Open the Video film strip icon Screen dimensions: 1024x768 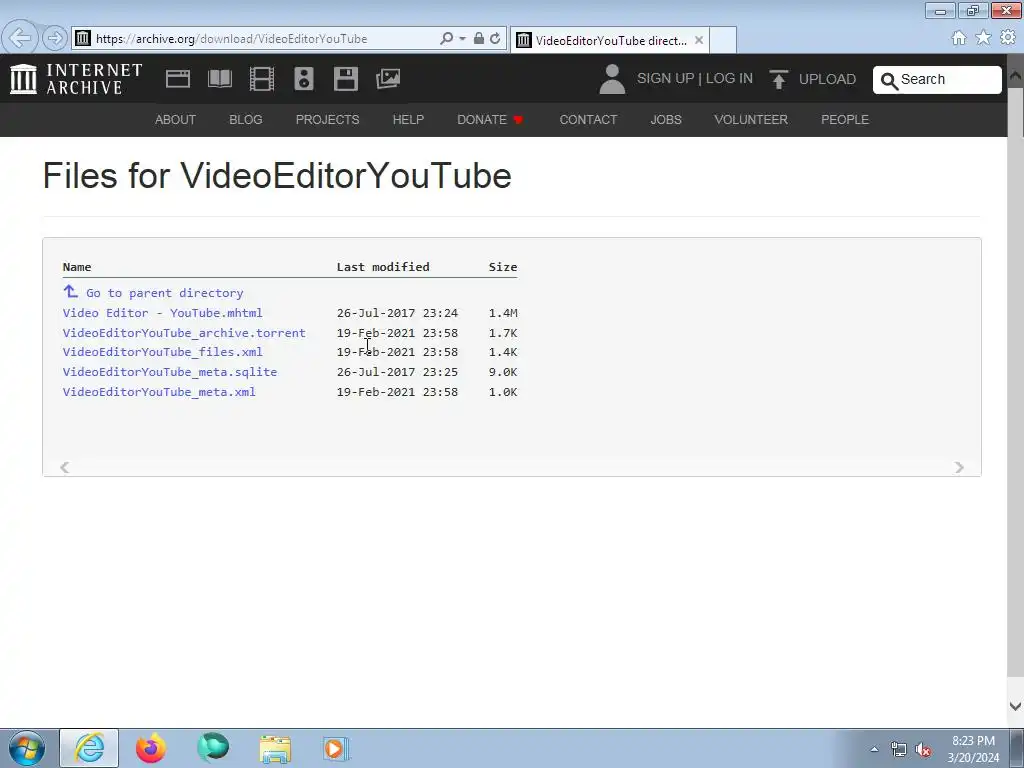(262, 79)
